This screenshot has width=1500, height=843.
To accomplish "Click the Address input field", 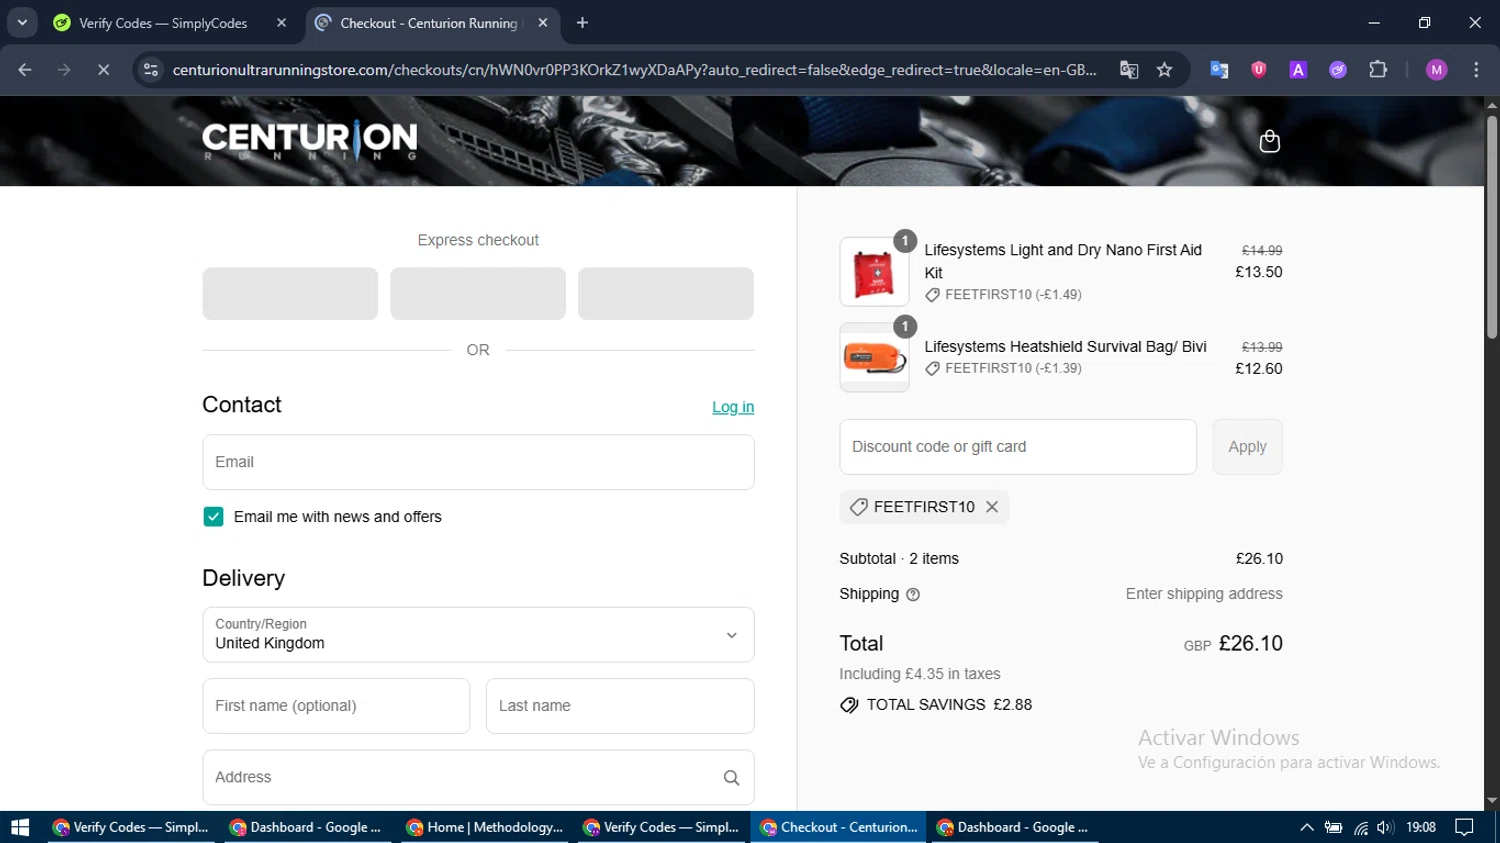I will click(x=478, y=777).
